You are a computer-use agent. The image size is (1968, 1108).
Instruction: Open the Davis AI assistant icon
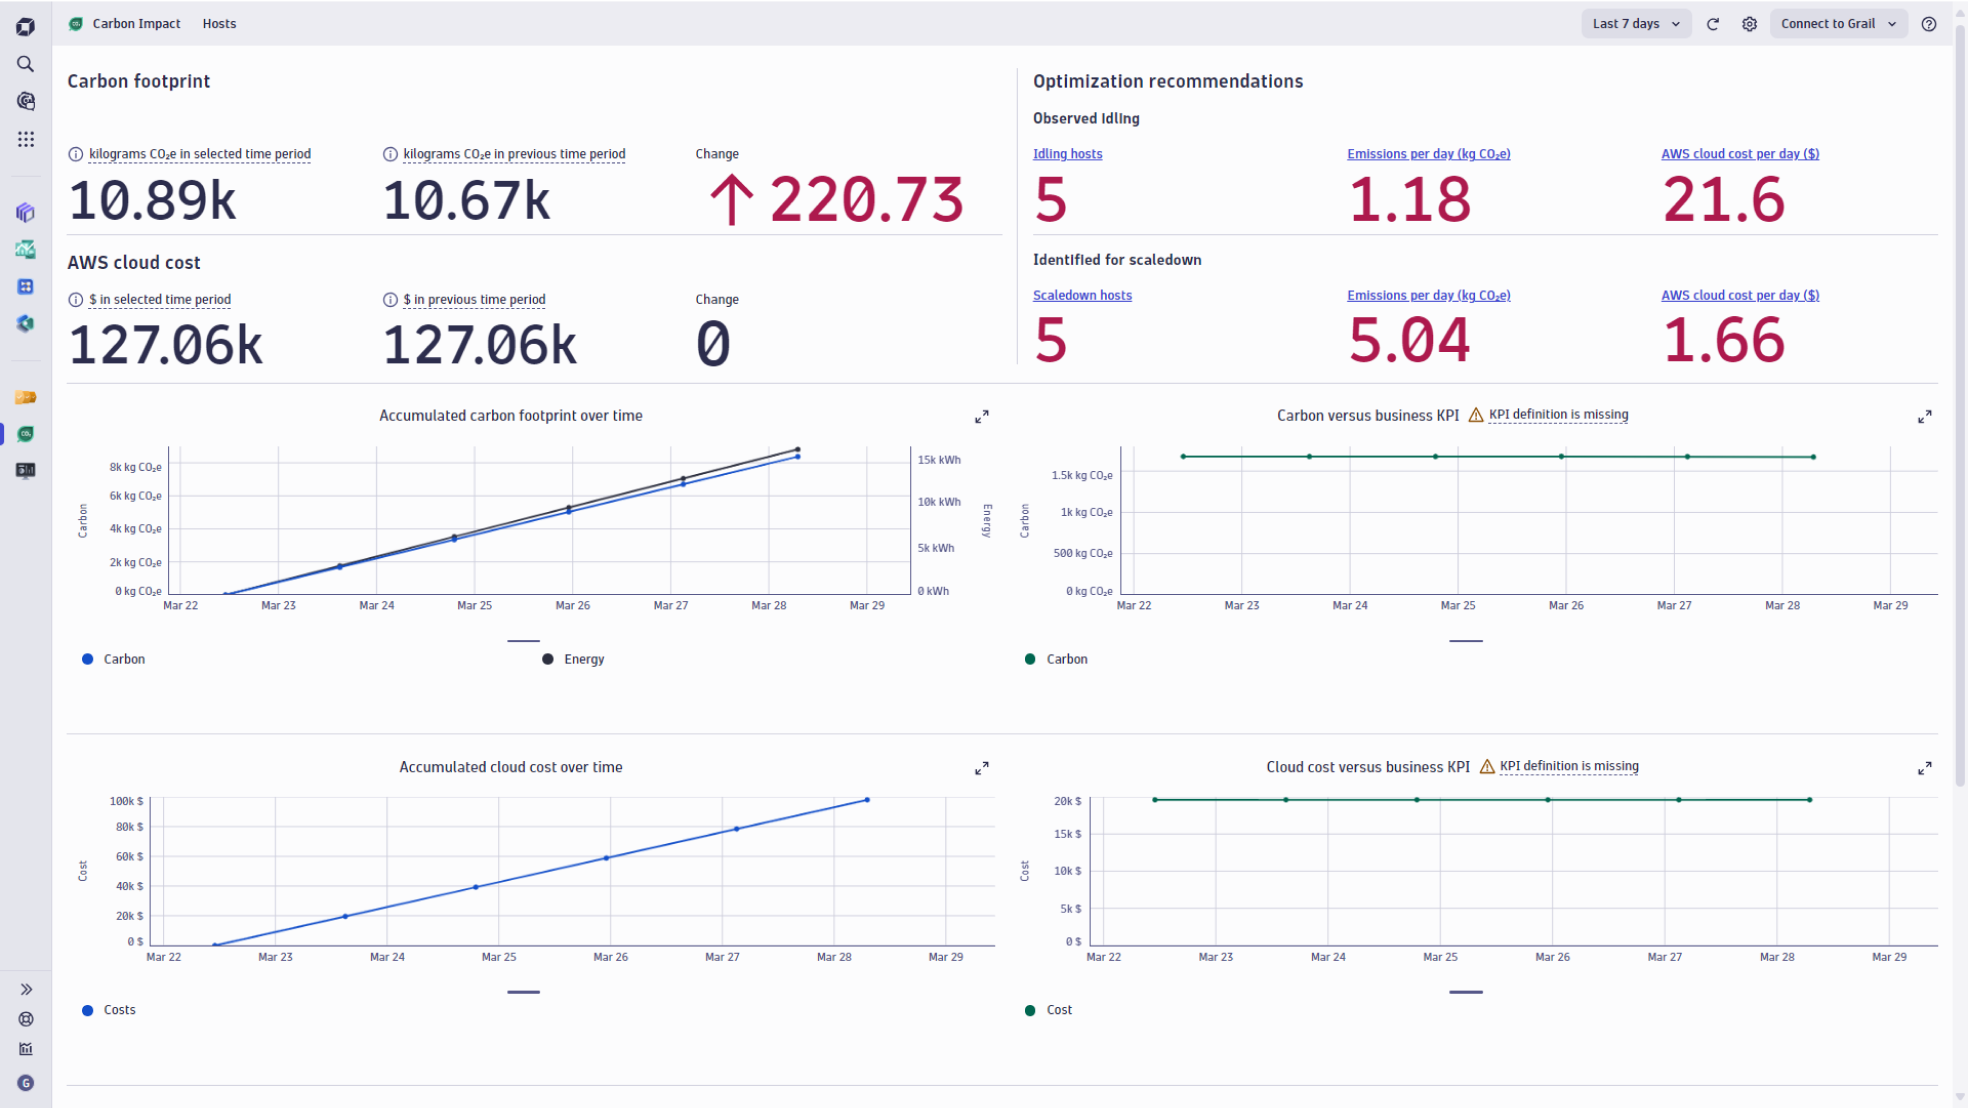pyautogui.click(x=25, y=101)
